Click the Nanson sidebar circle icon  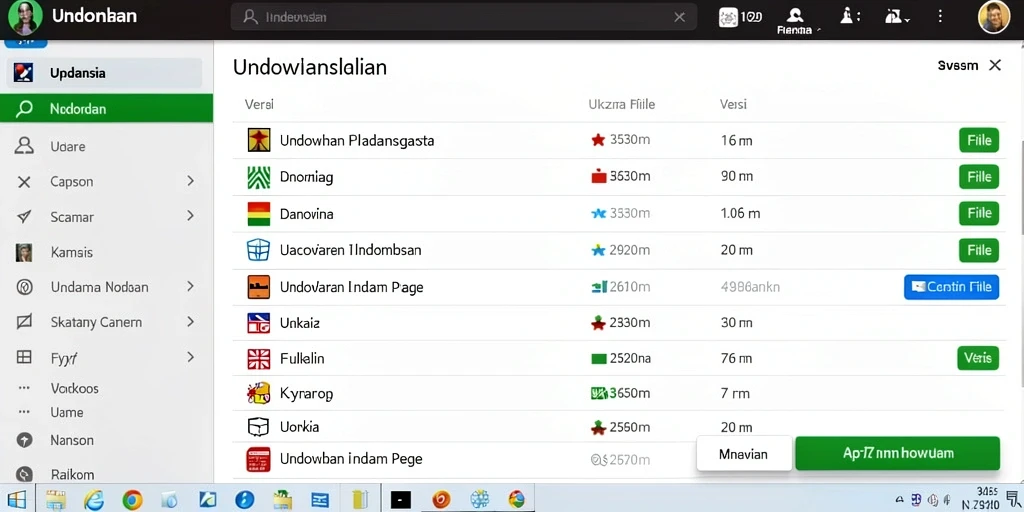pyautogui.click(x=24, y=440)
